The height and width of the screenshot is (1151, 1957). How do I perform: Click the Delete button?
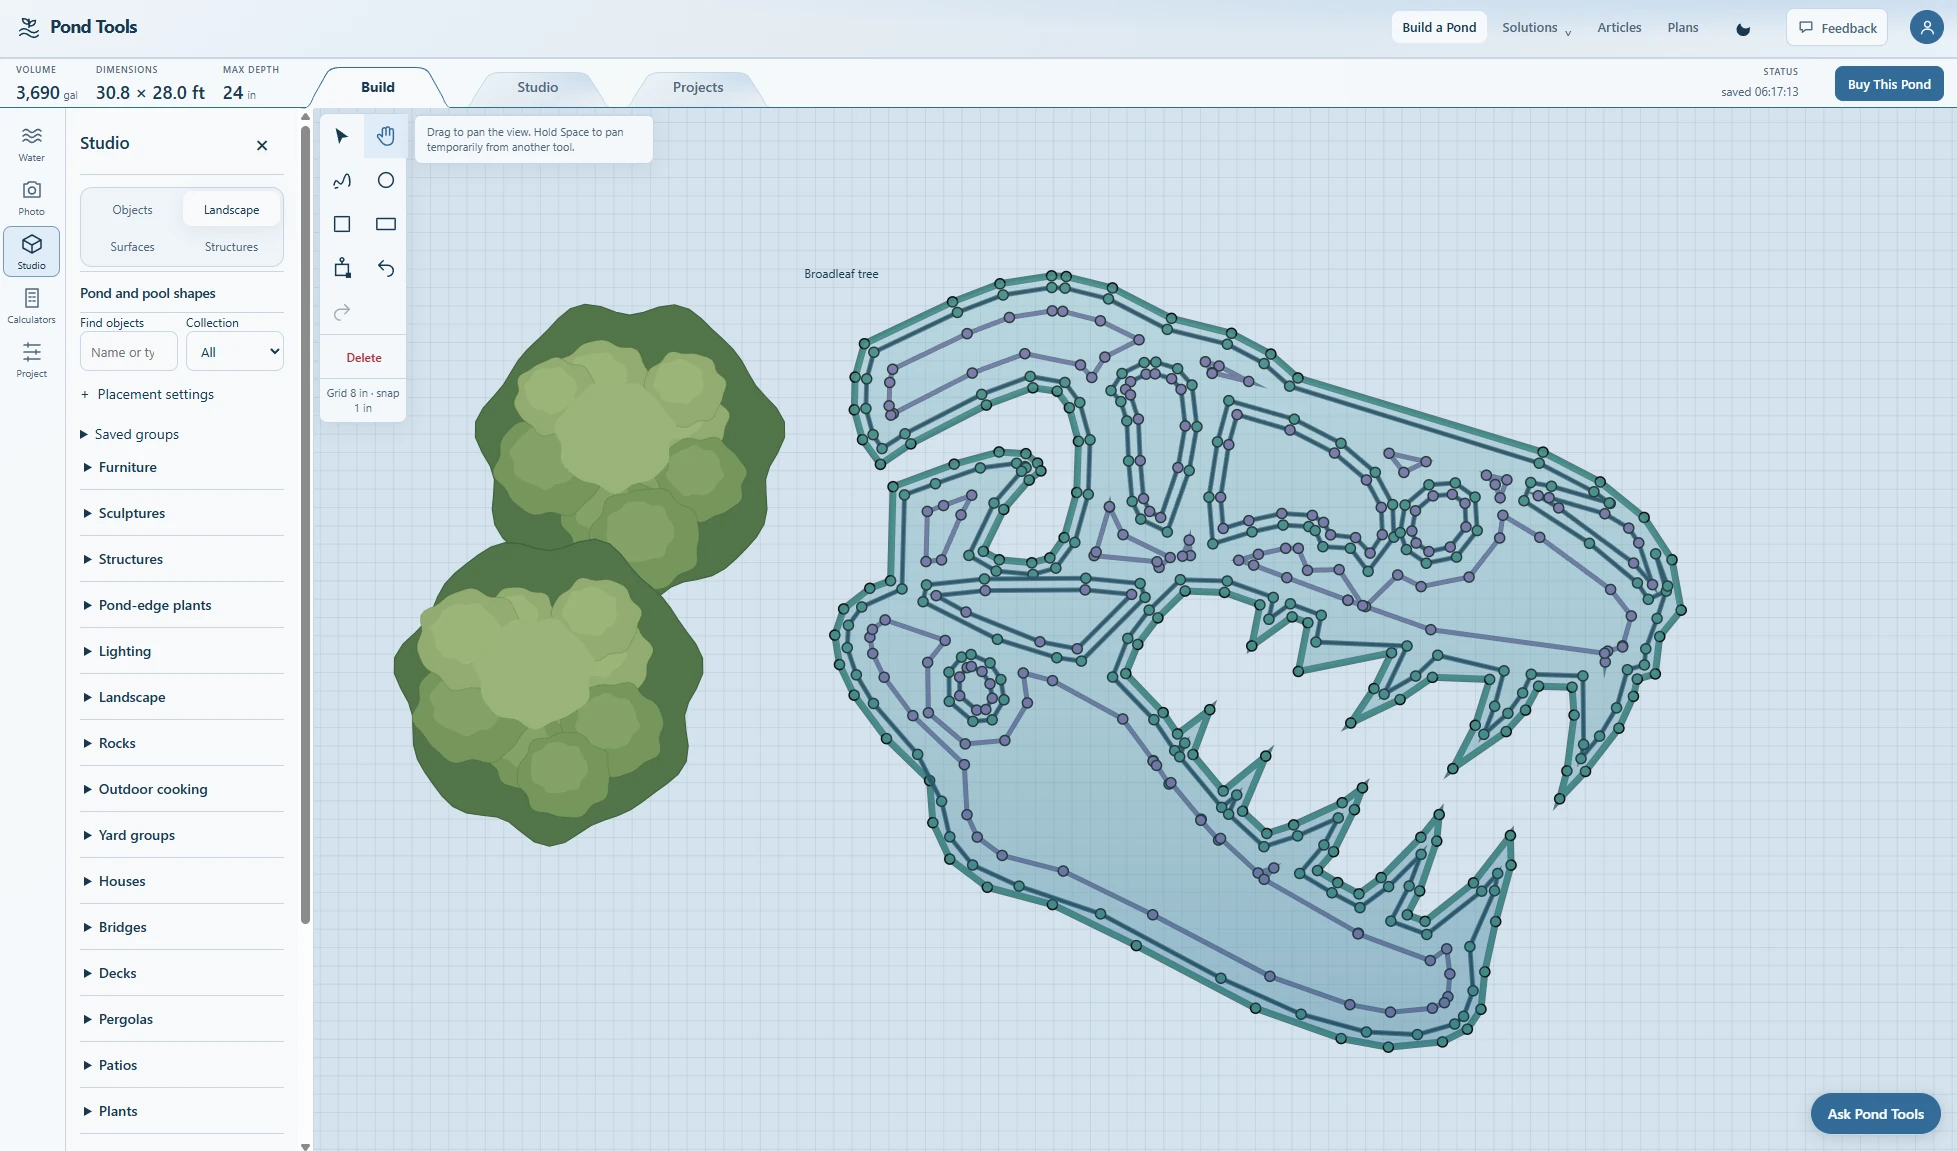[x=364, y=358]
